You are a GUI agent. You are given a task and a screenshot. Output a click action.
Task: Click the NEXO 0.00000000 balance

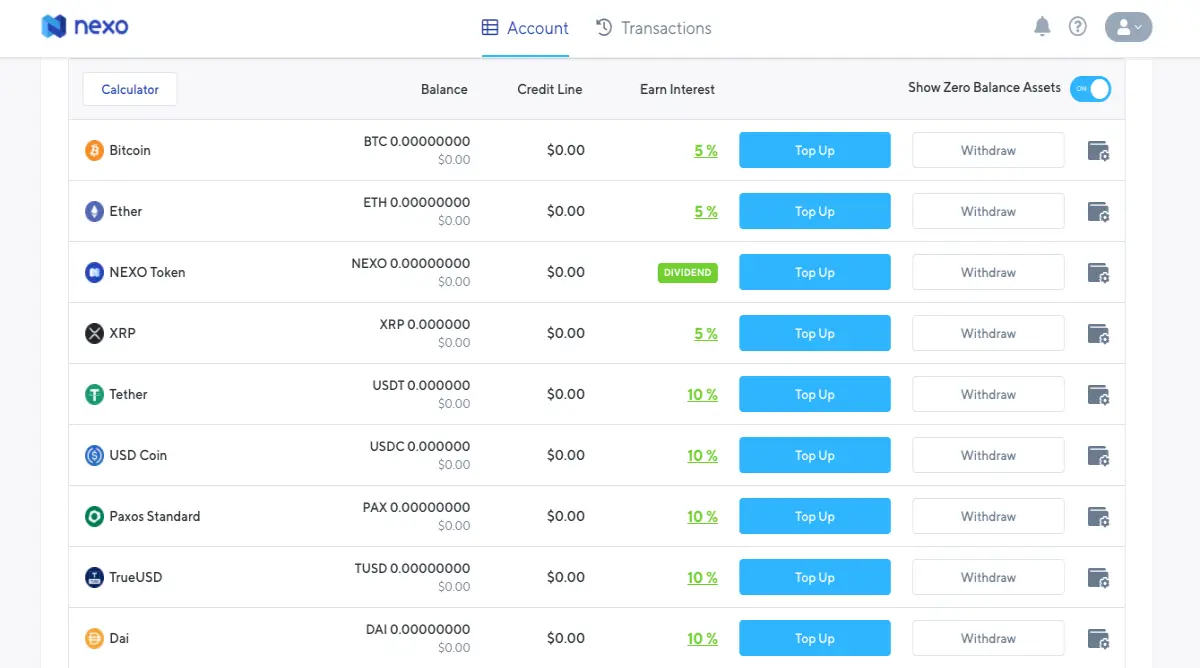pyautogui.click(x=411, y=264)
